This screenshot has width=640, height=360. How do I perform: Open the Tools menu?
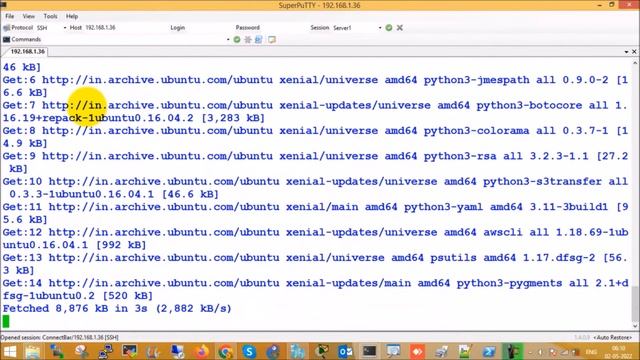(50, 16)
